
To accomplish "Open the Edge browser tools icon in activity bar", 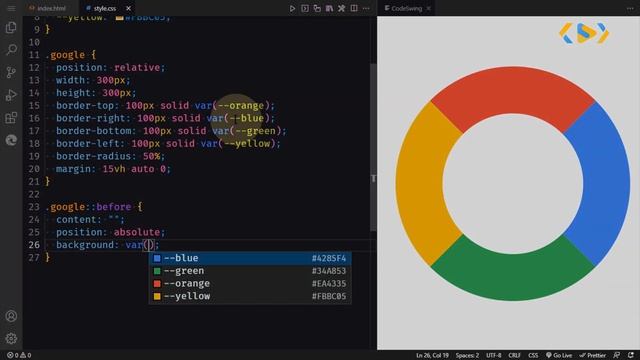I will click(11, 140).
